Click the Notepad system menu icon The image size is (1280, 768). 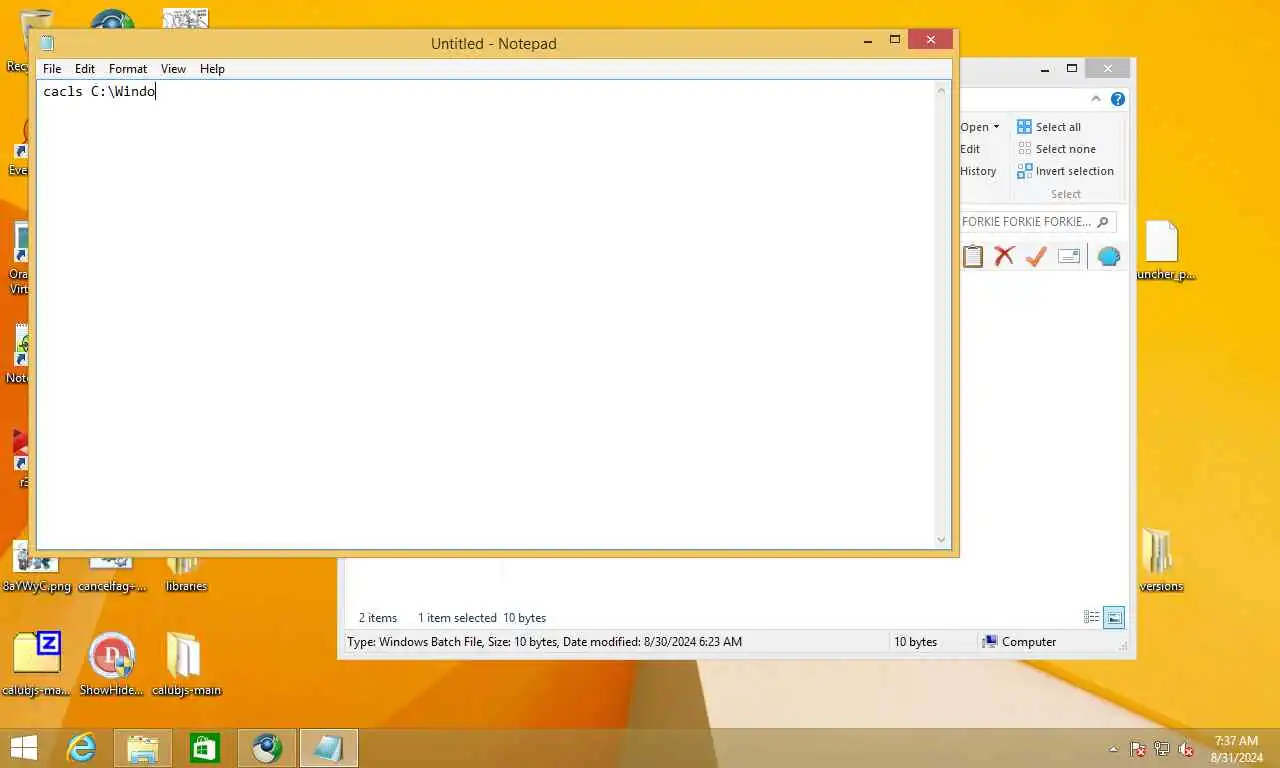[46, 43]
